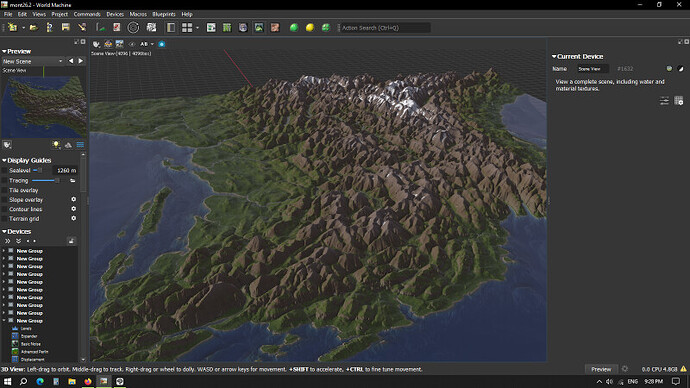
Task: Toggle the half-circle icon beside the device name
Action: pos(681,69)
